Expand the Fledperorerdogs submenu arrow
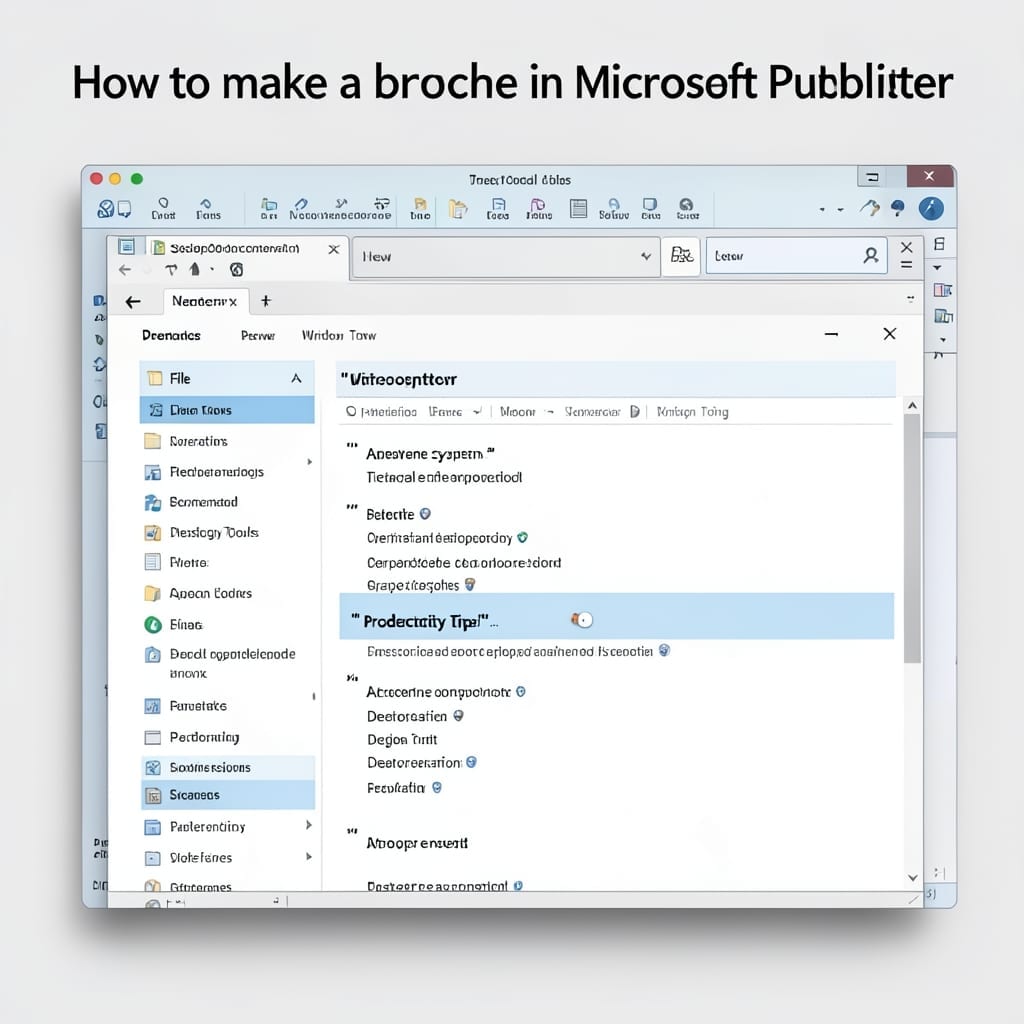The height and width of the screenshot is (1024, 1024). point(310,462)
